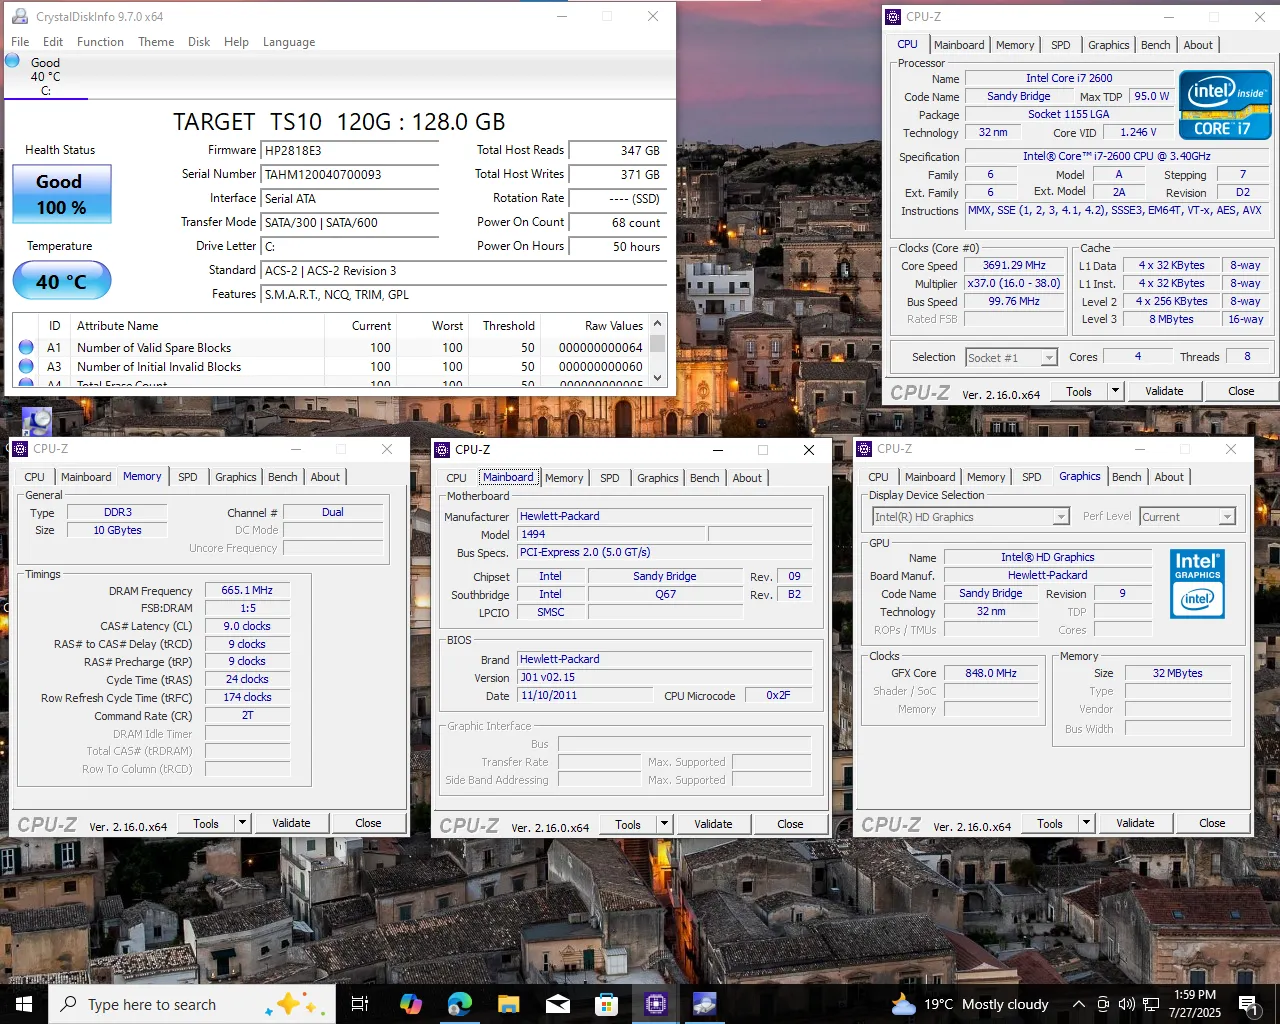Click the taskbar clock showing 1:59 PM
This screenshot has width=1280, height=1024.
click(1195, 1004)
